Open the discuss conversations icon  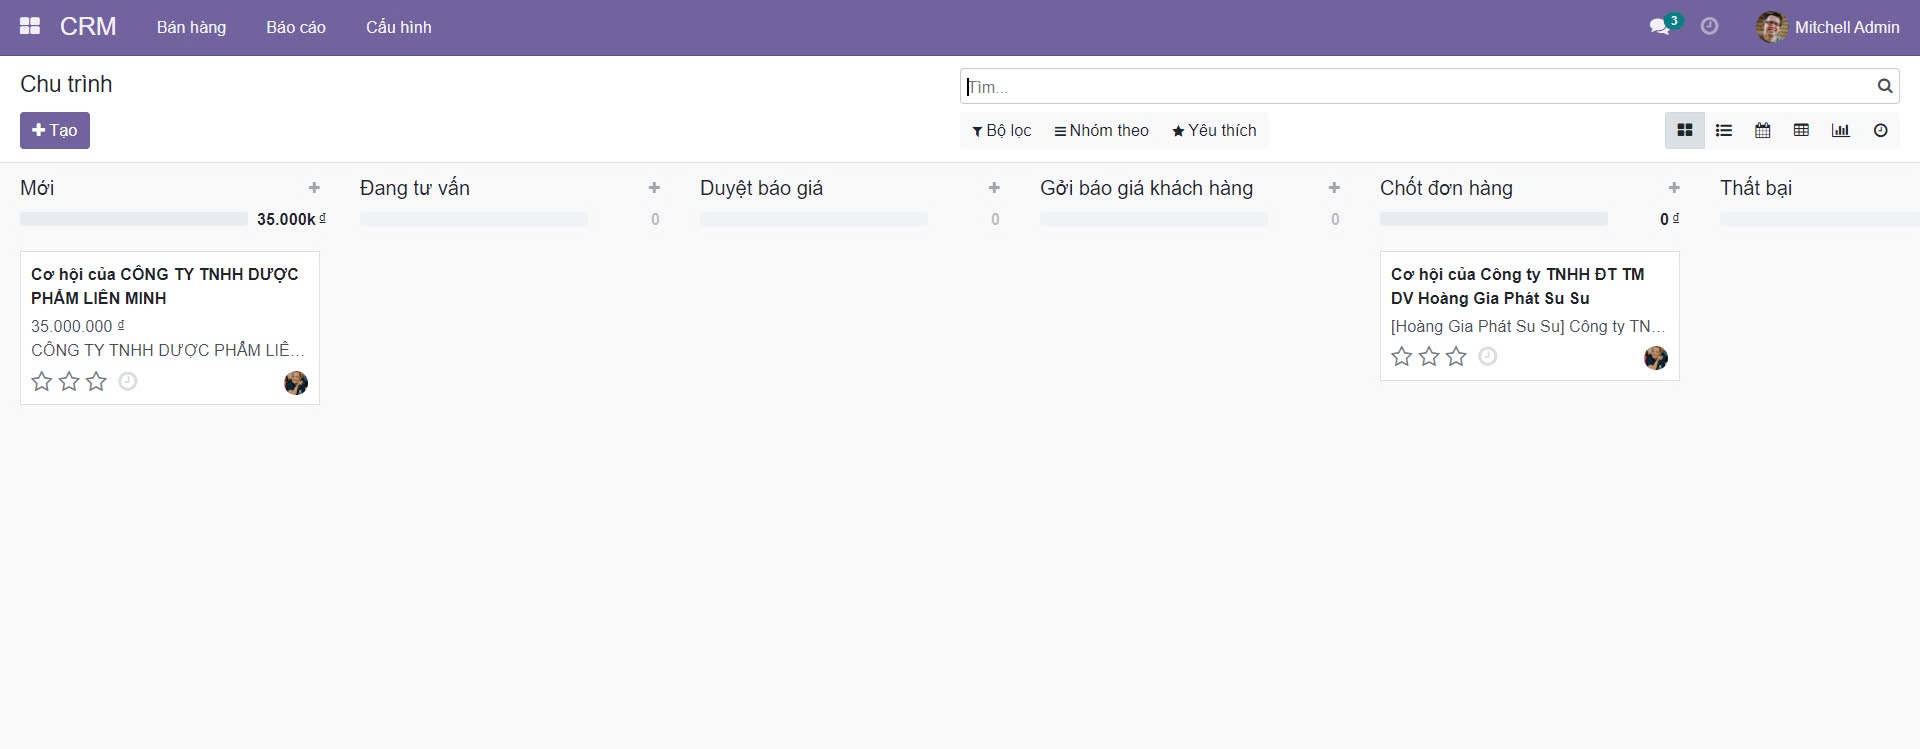click(x=1660, y=27)
